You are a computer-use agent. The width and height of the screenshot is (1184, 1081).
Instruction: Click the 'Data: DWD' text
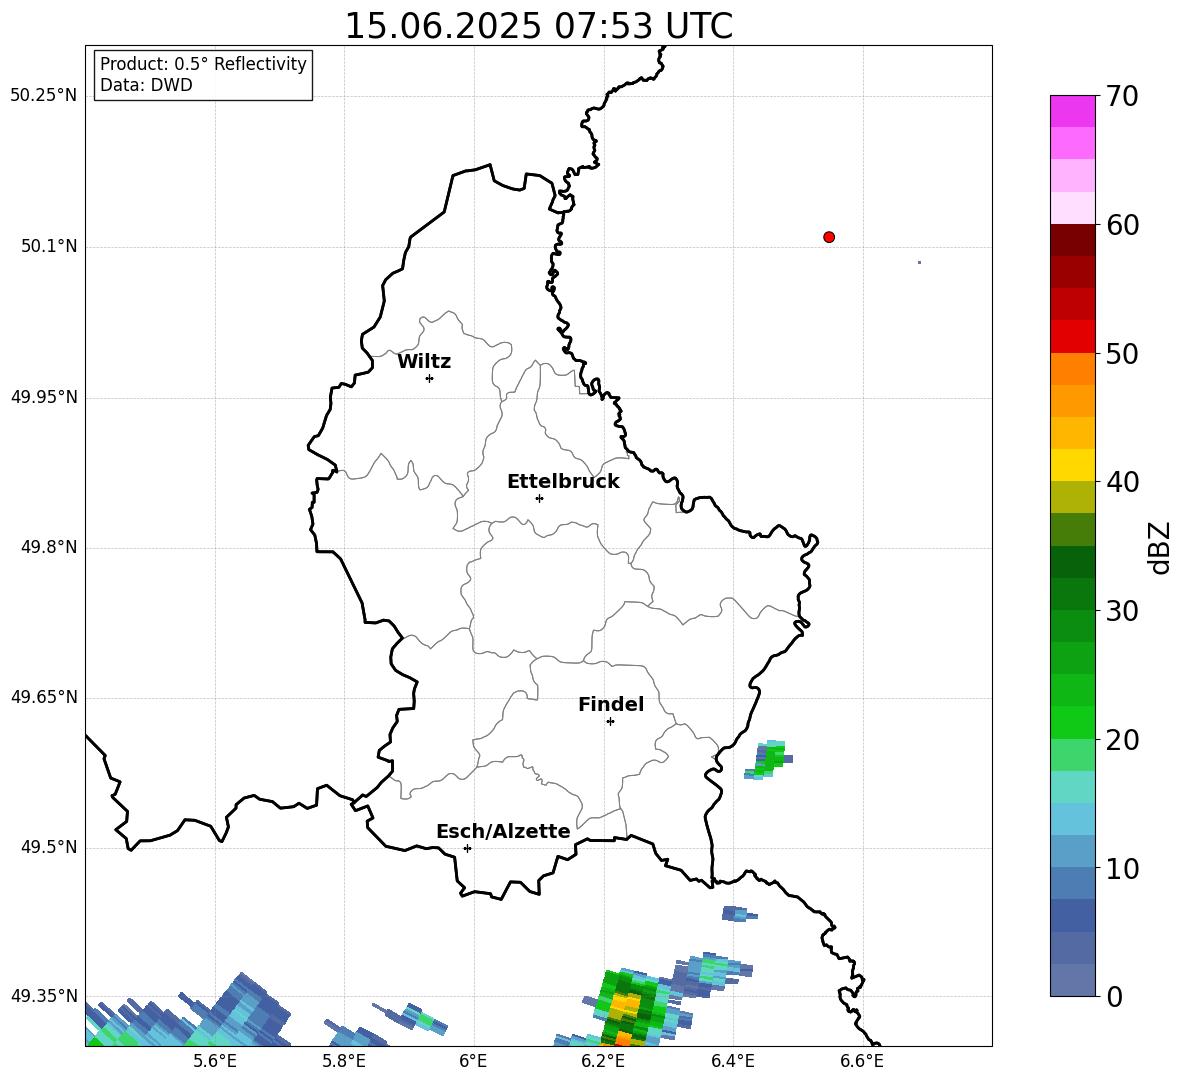pyautogui.click(x=146, y=85)
